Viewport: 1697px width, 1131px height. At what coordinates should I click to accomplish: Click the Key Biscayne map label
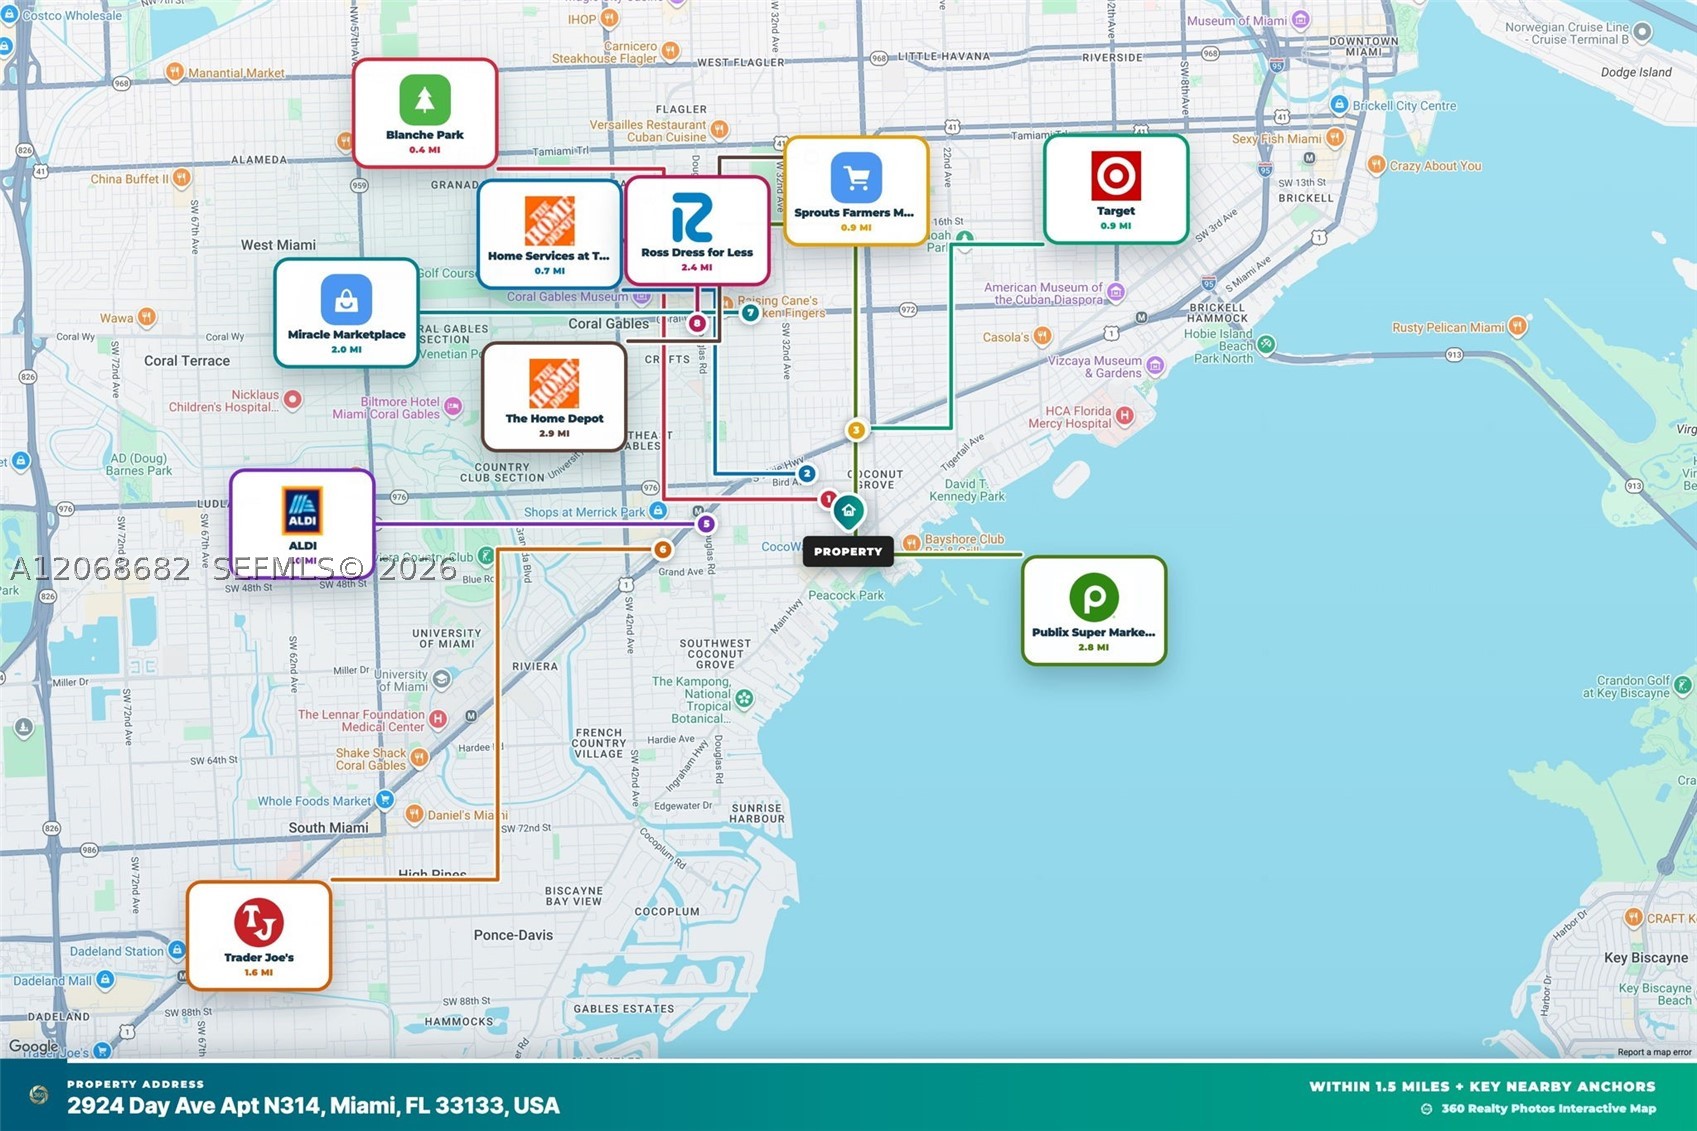point(1645,957)
